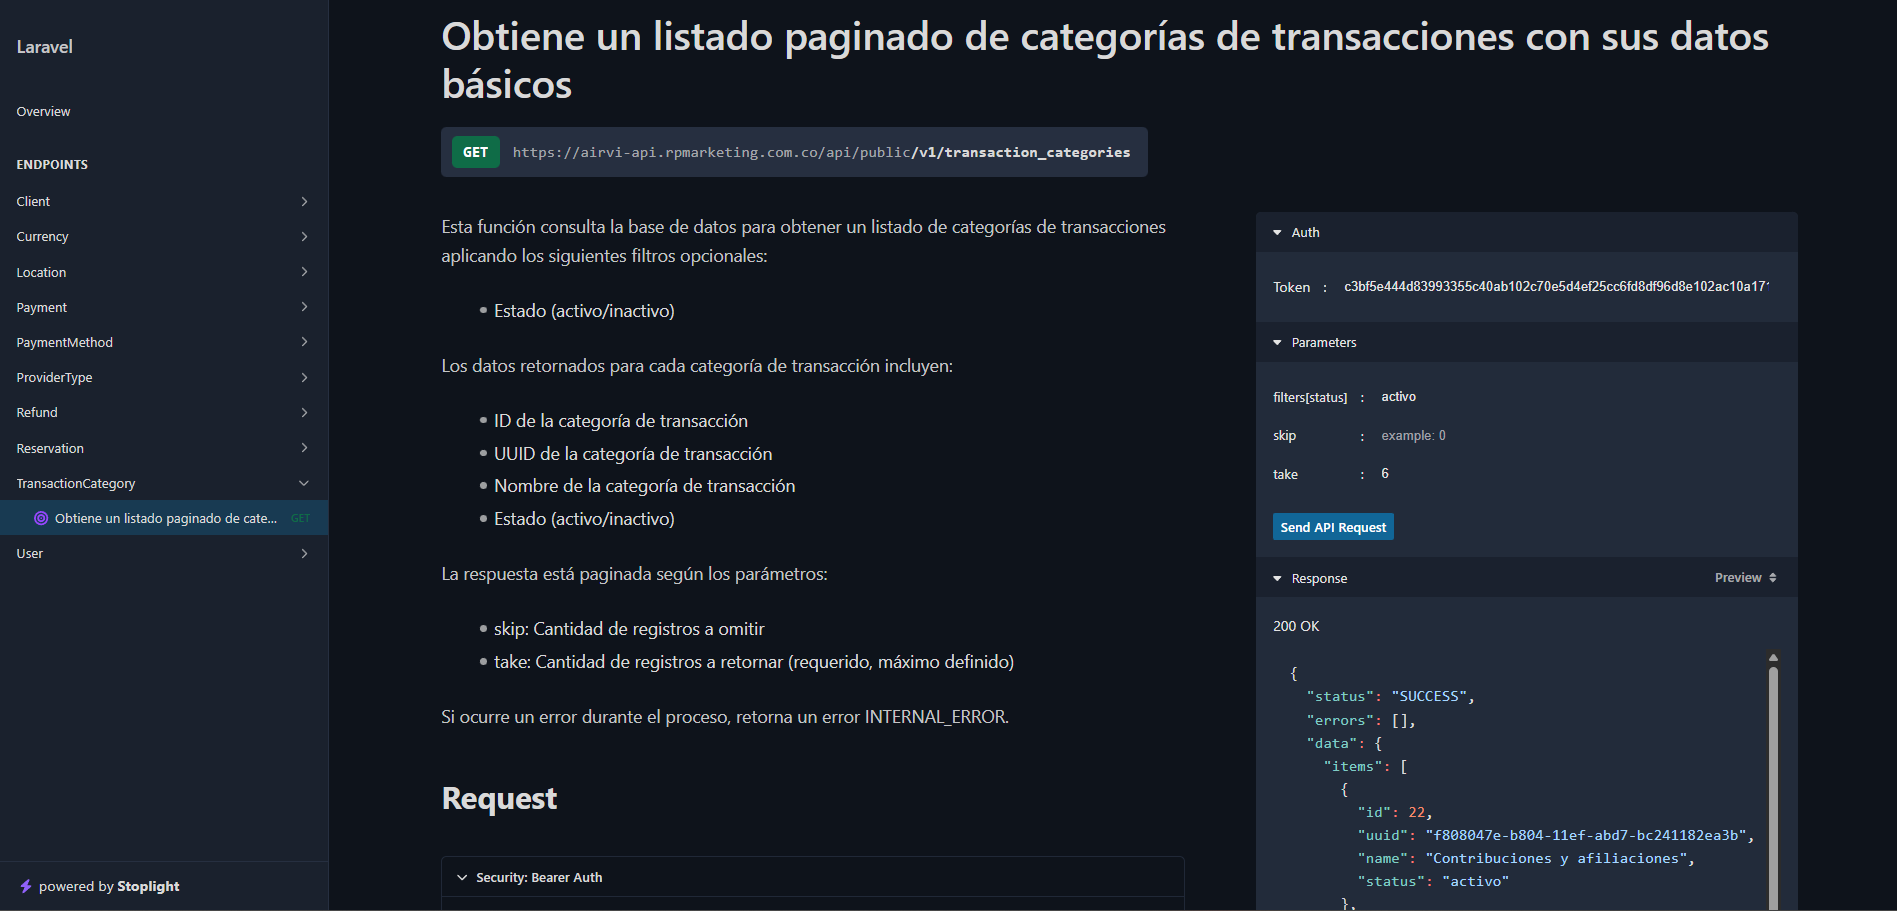Click the skip parameter input field

pos(1570,436)
